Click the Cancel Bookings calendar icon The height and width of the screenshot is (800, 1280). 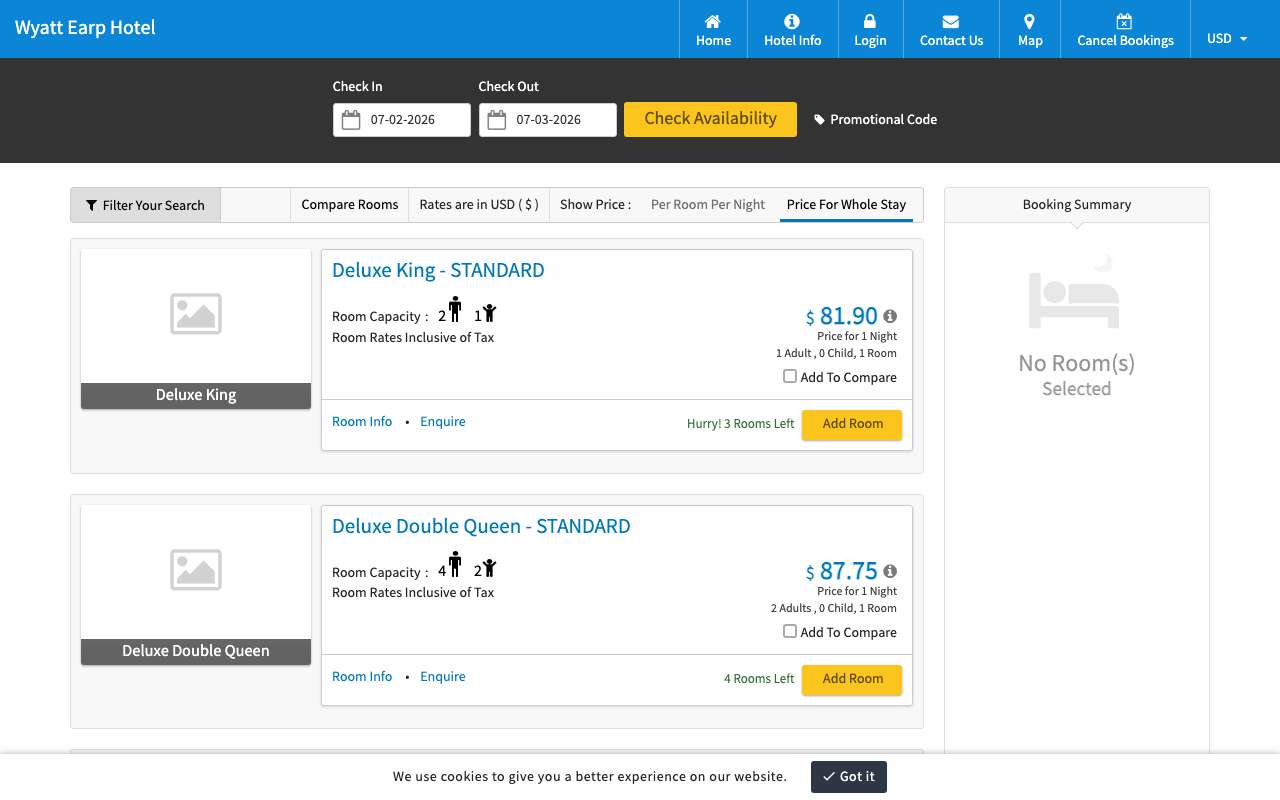1124,21
